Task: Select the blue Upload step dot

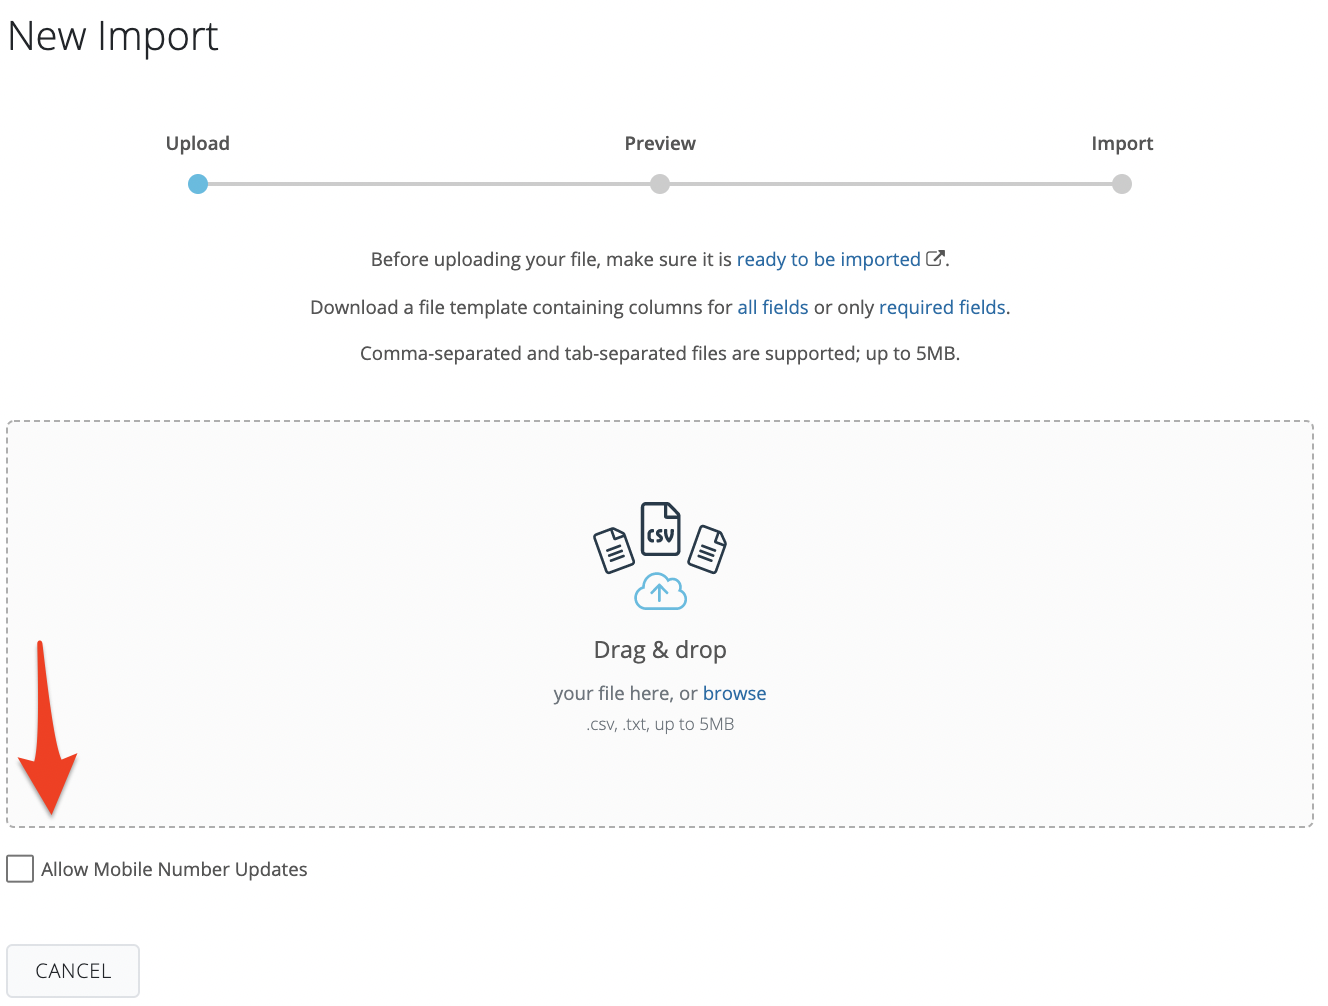Action: click(198, 184)
